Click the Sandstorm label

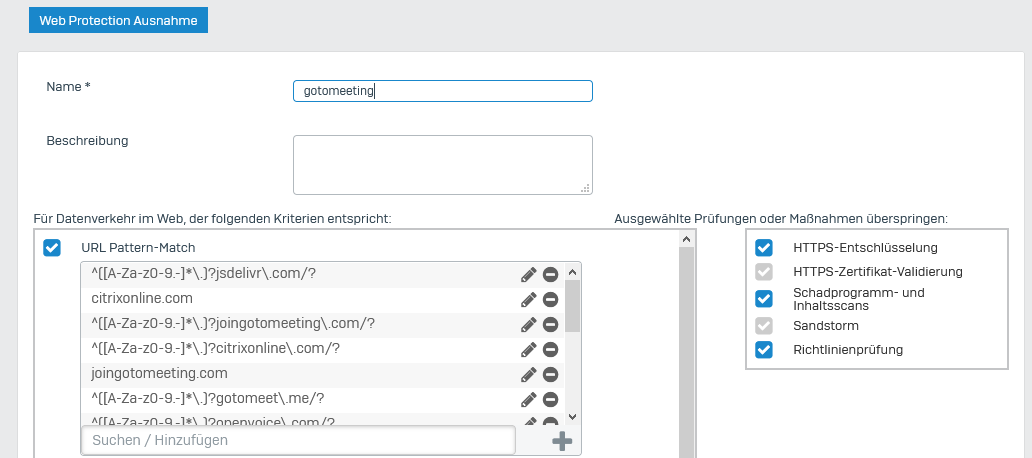click(x=826, y=326)
